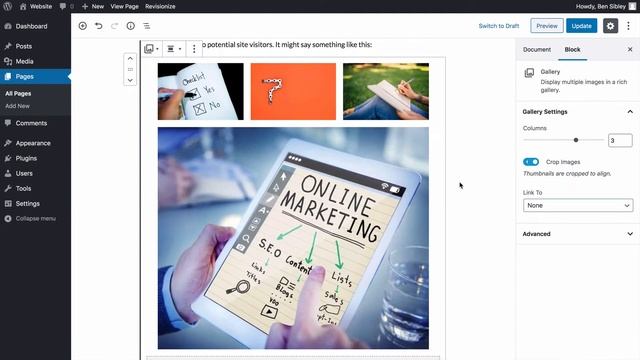Click the Columns number input field
Viewport: 640px width, 360px height.
[620, 140]
